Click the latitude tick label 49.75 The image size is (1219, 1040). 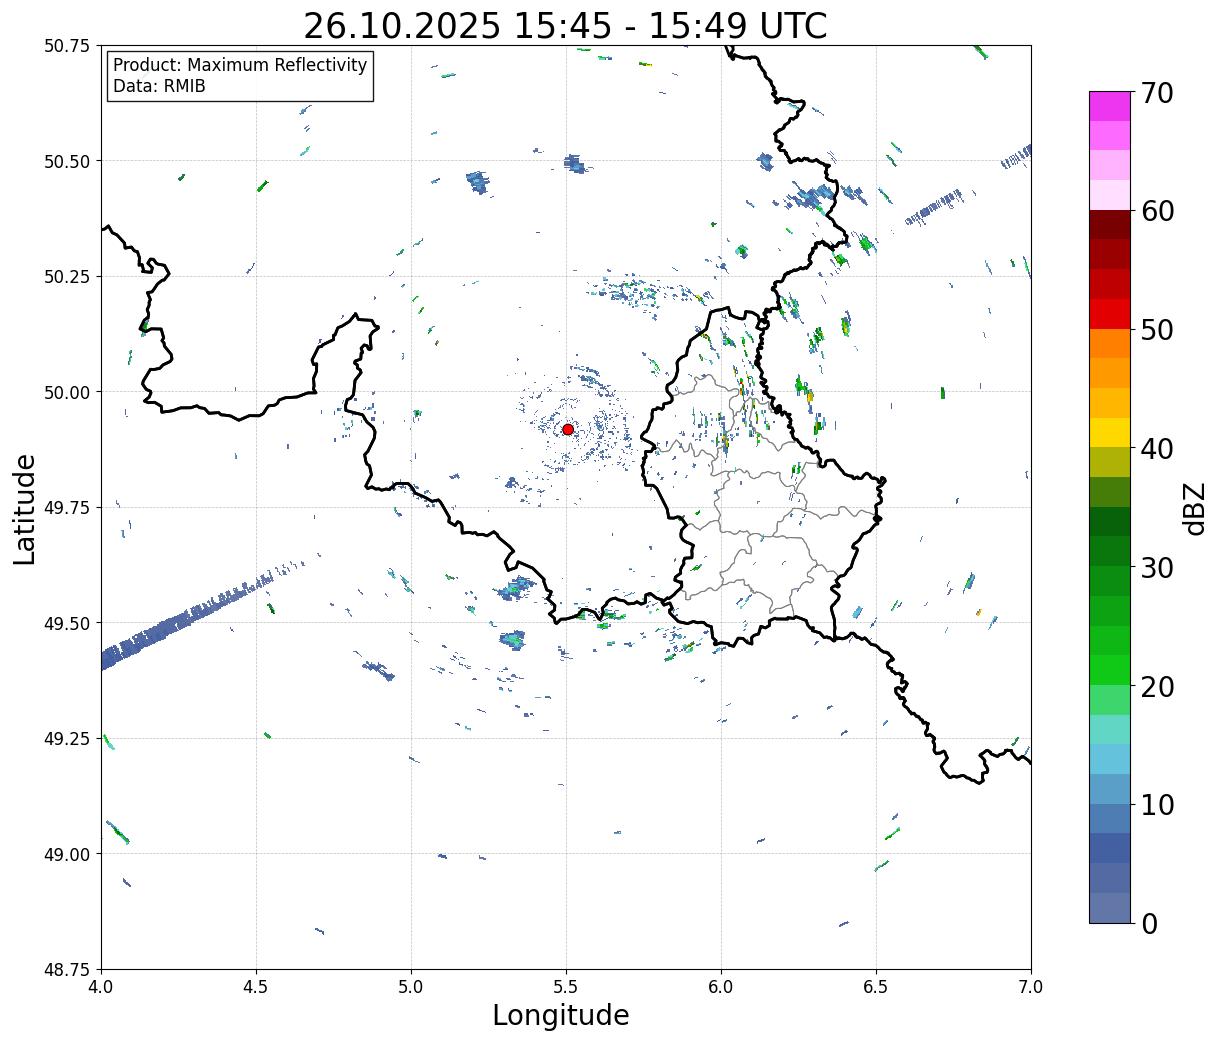(x=67, y=508)
